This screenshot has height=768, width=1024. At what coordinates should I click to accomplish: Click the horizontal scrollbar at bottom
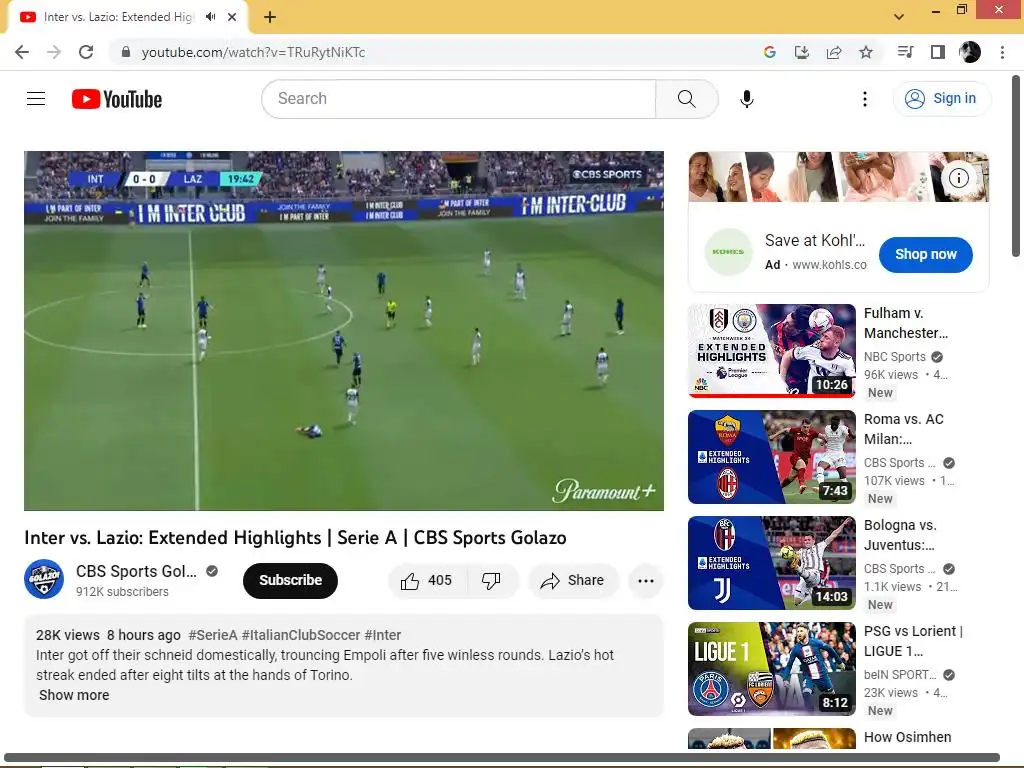[x=502, y=758]
